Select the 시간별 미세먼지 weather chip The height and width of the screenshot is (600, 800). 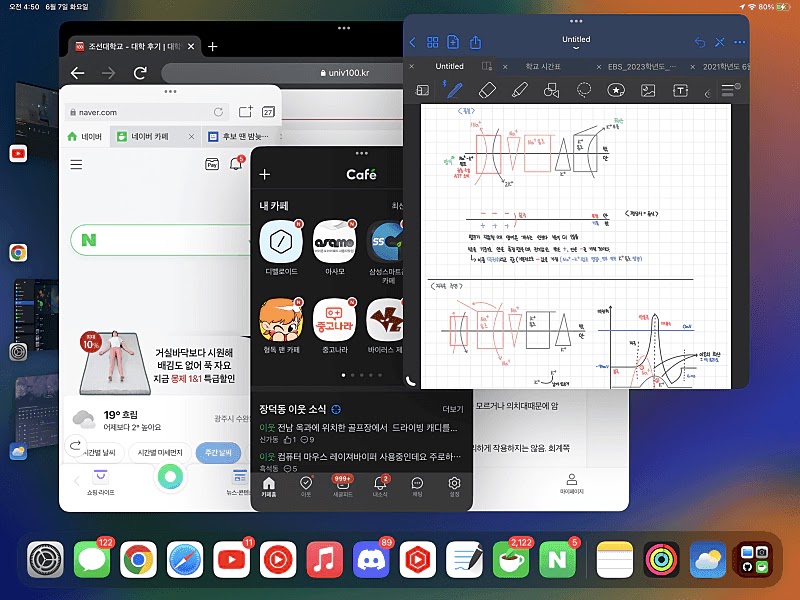click(x=160, y=453)
